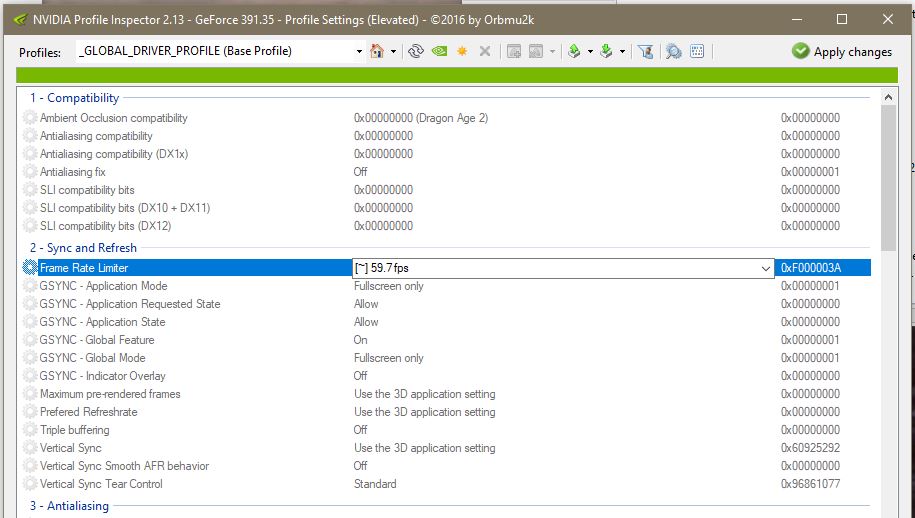Open the export profiles dropdown arrow
Screen dimensions: 915x518
coord(590,52)
